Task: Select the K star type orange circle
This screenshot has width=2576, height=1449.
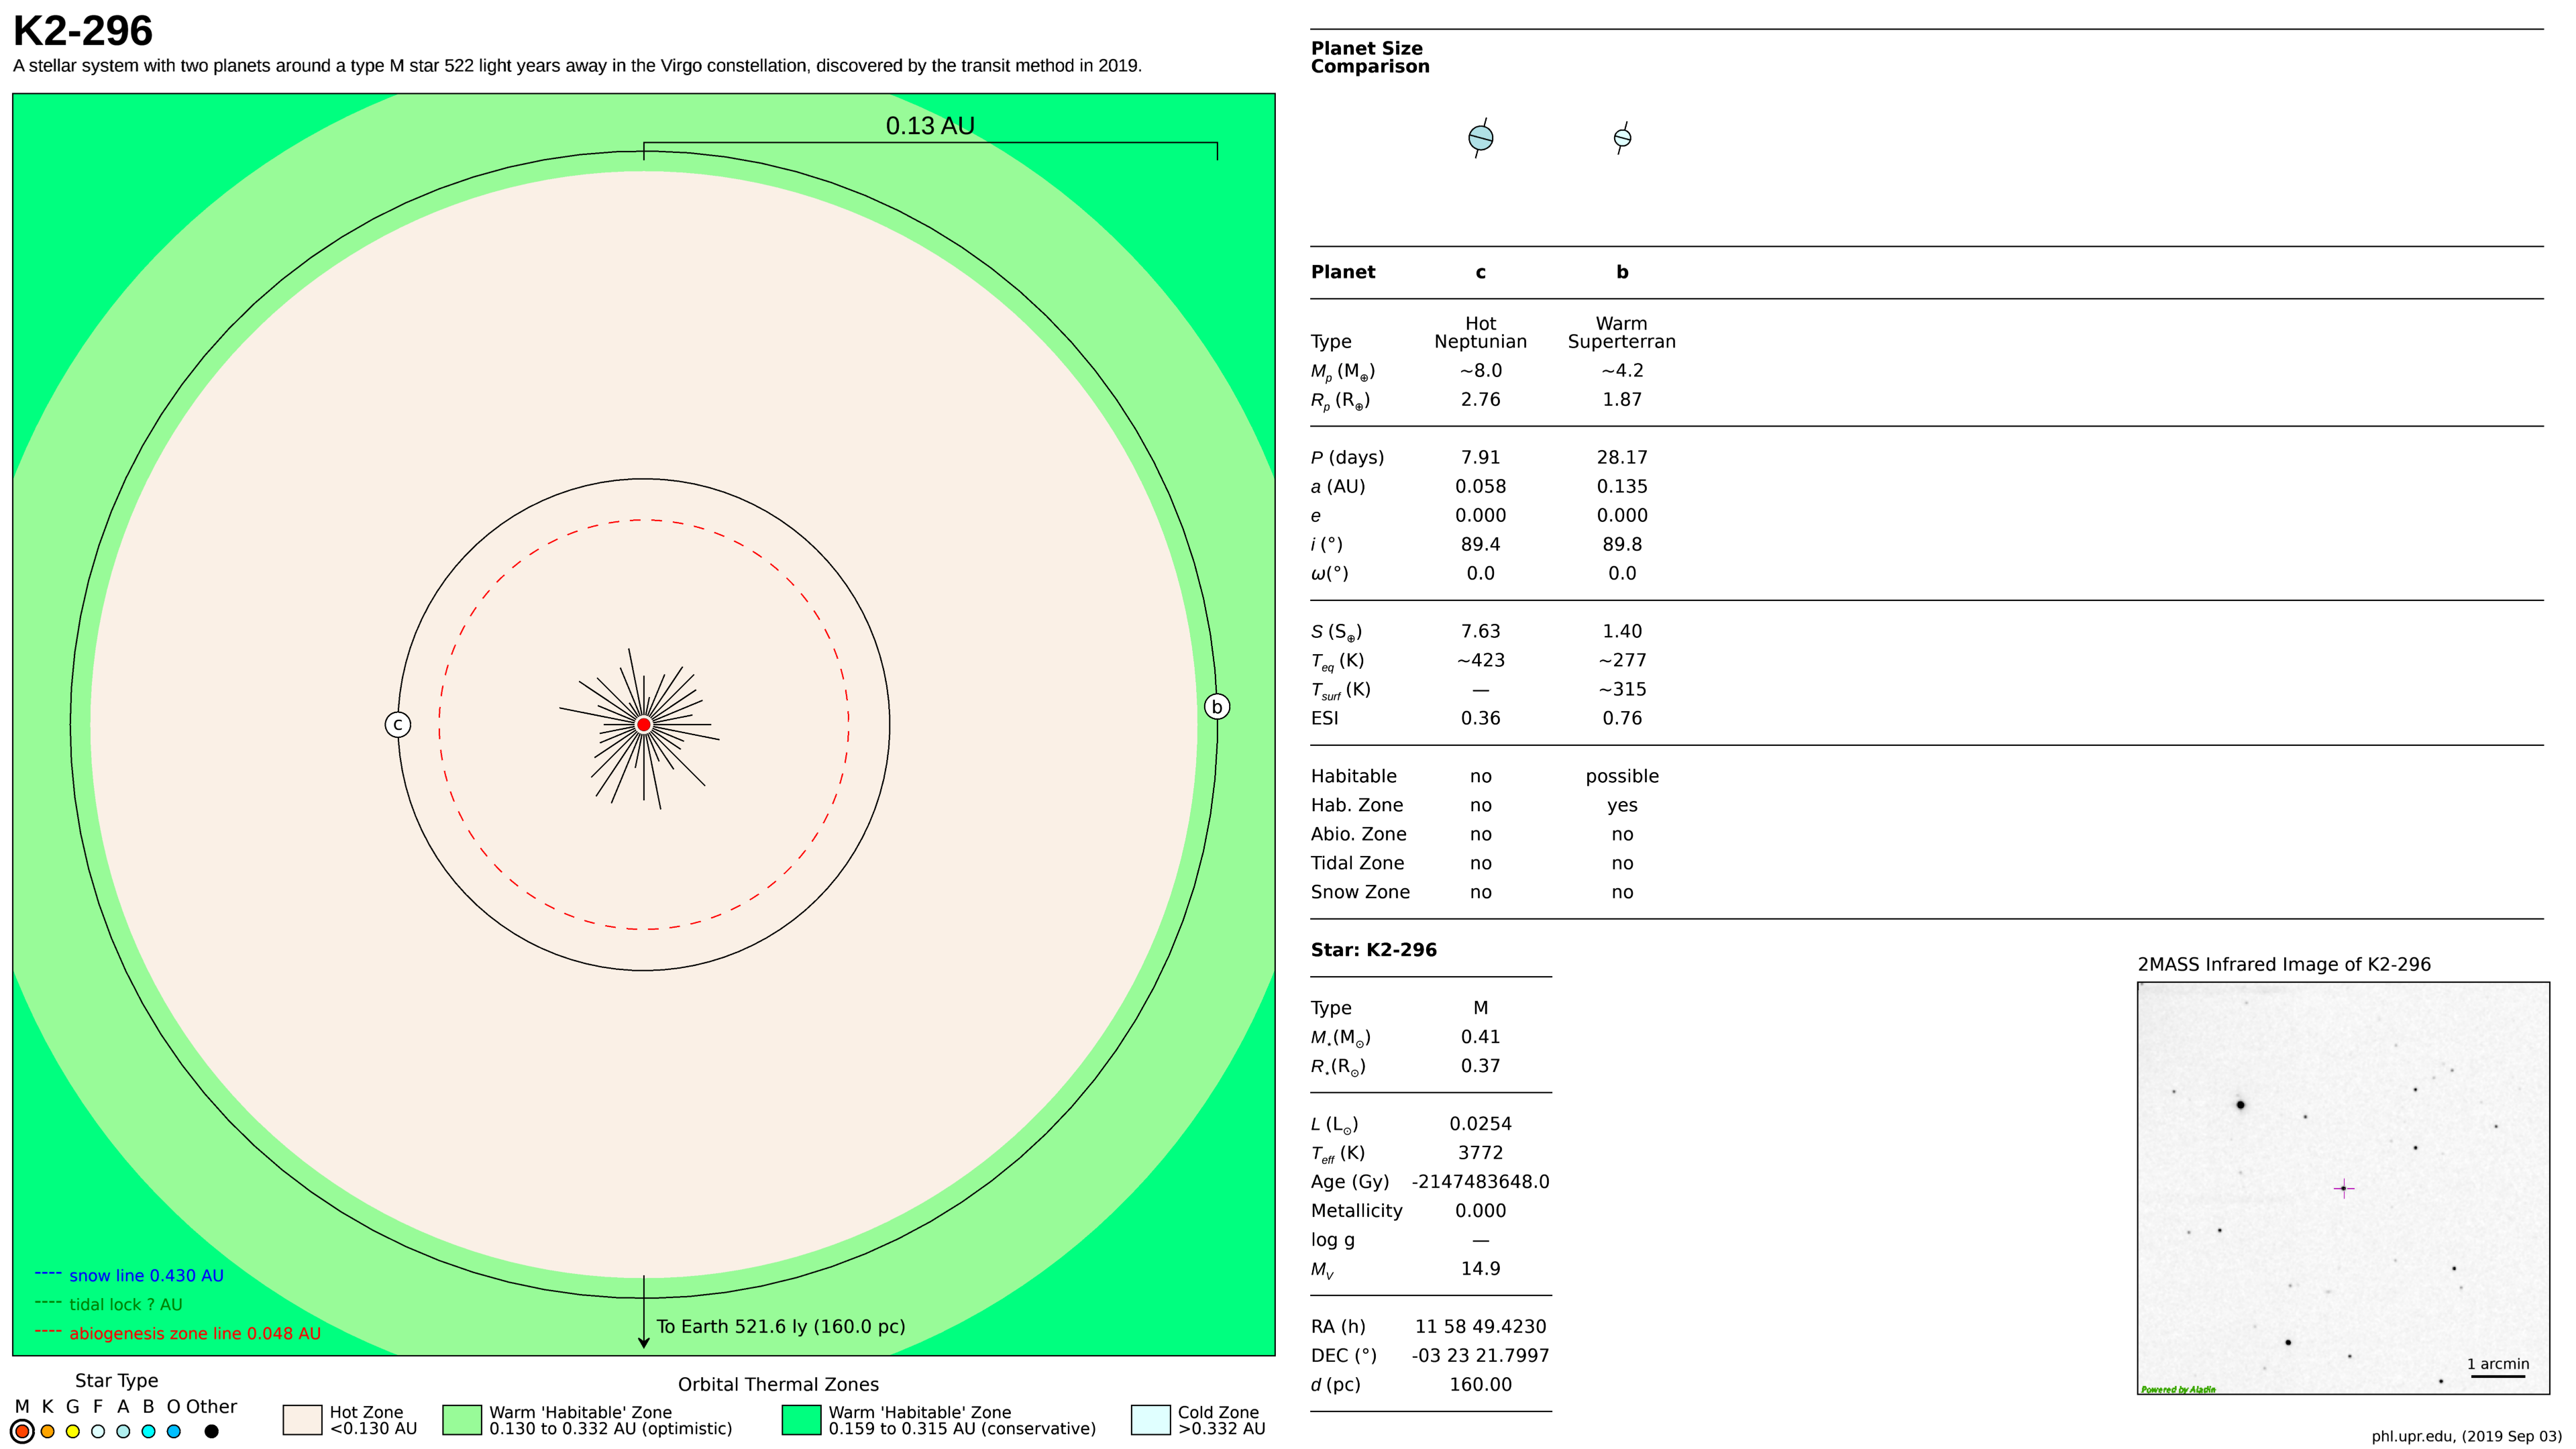Action: pos(47,1431)
